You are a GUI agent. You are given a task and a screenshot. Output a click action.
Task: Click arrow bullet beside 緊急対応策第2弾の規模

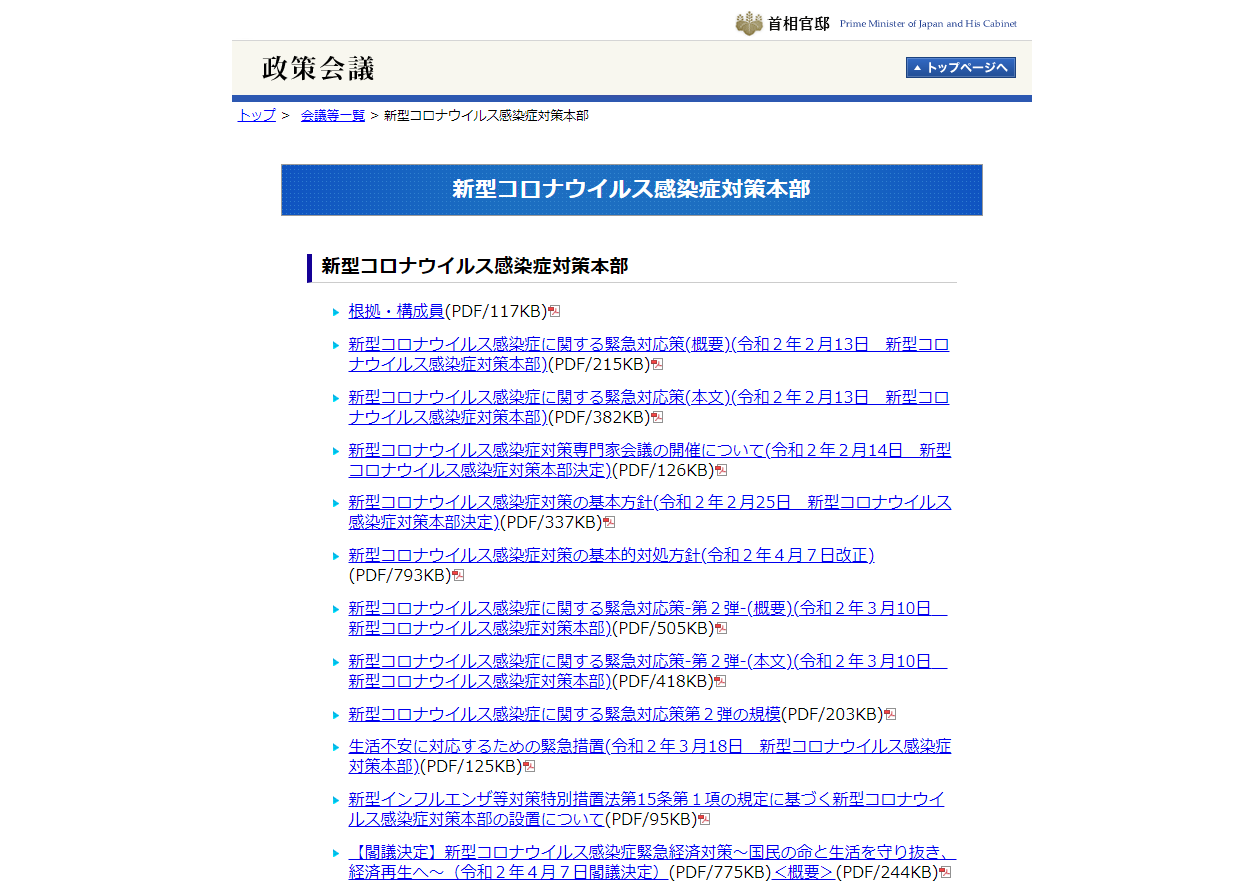pyautogui.click(x=336, y=715)
